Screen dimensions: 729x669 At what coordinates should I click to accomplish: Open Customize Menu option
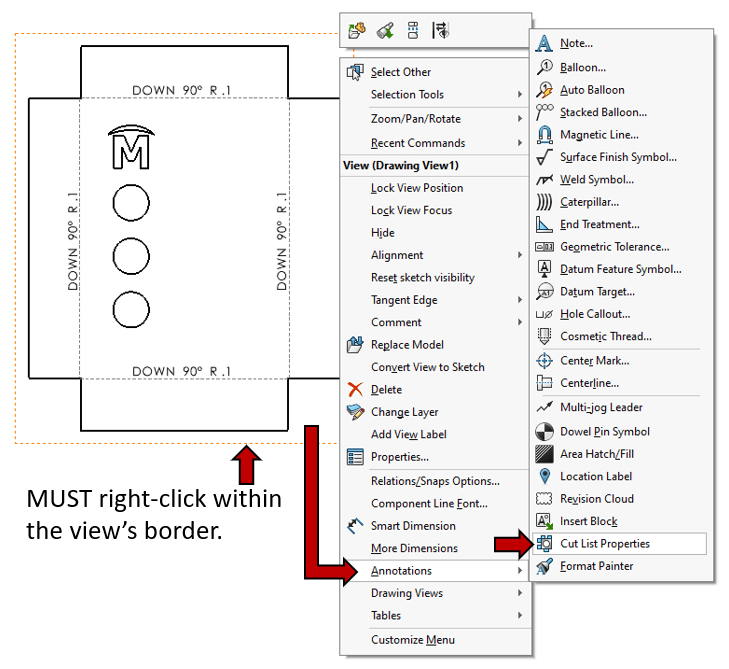[x=414, y=640]
